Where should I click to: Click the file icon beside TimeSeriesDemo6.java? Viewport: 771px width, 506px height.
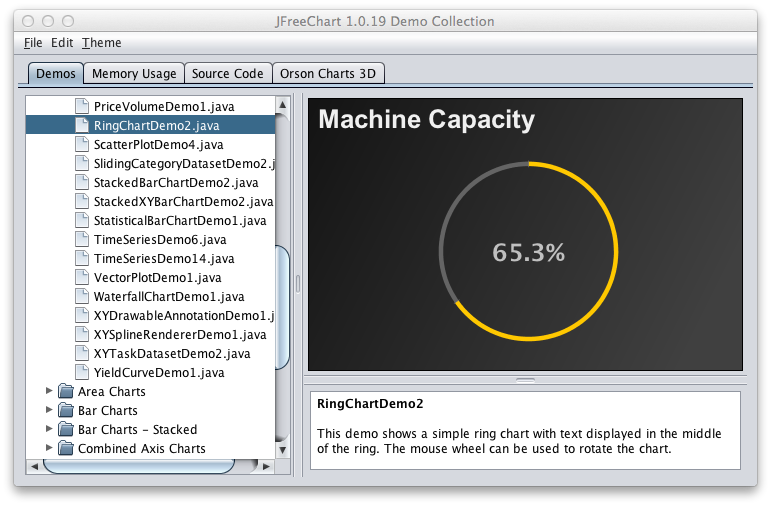(83, 239)
